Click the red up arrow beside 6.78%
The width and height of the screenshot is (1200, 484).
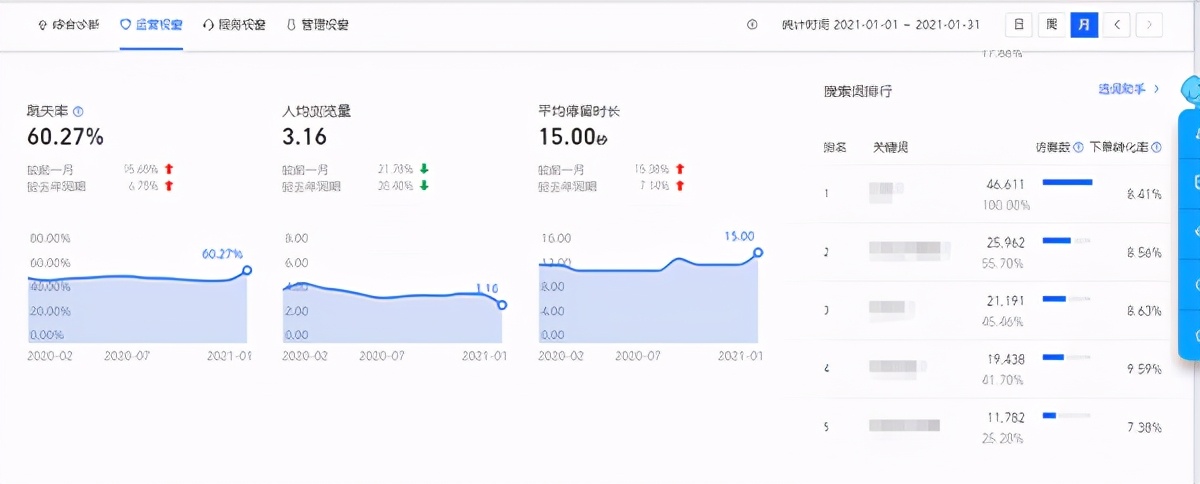coord(168,186)
